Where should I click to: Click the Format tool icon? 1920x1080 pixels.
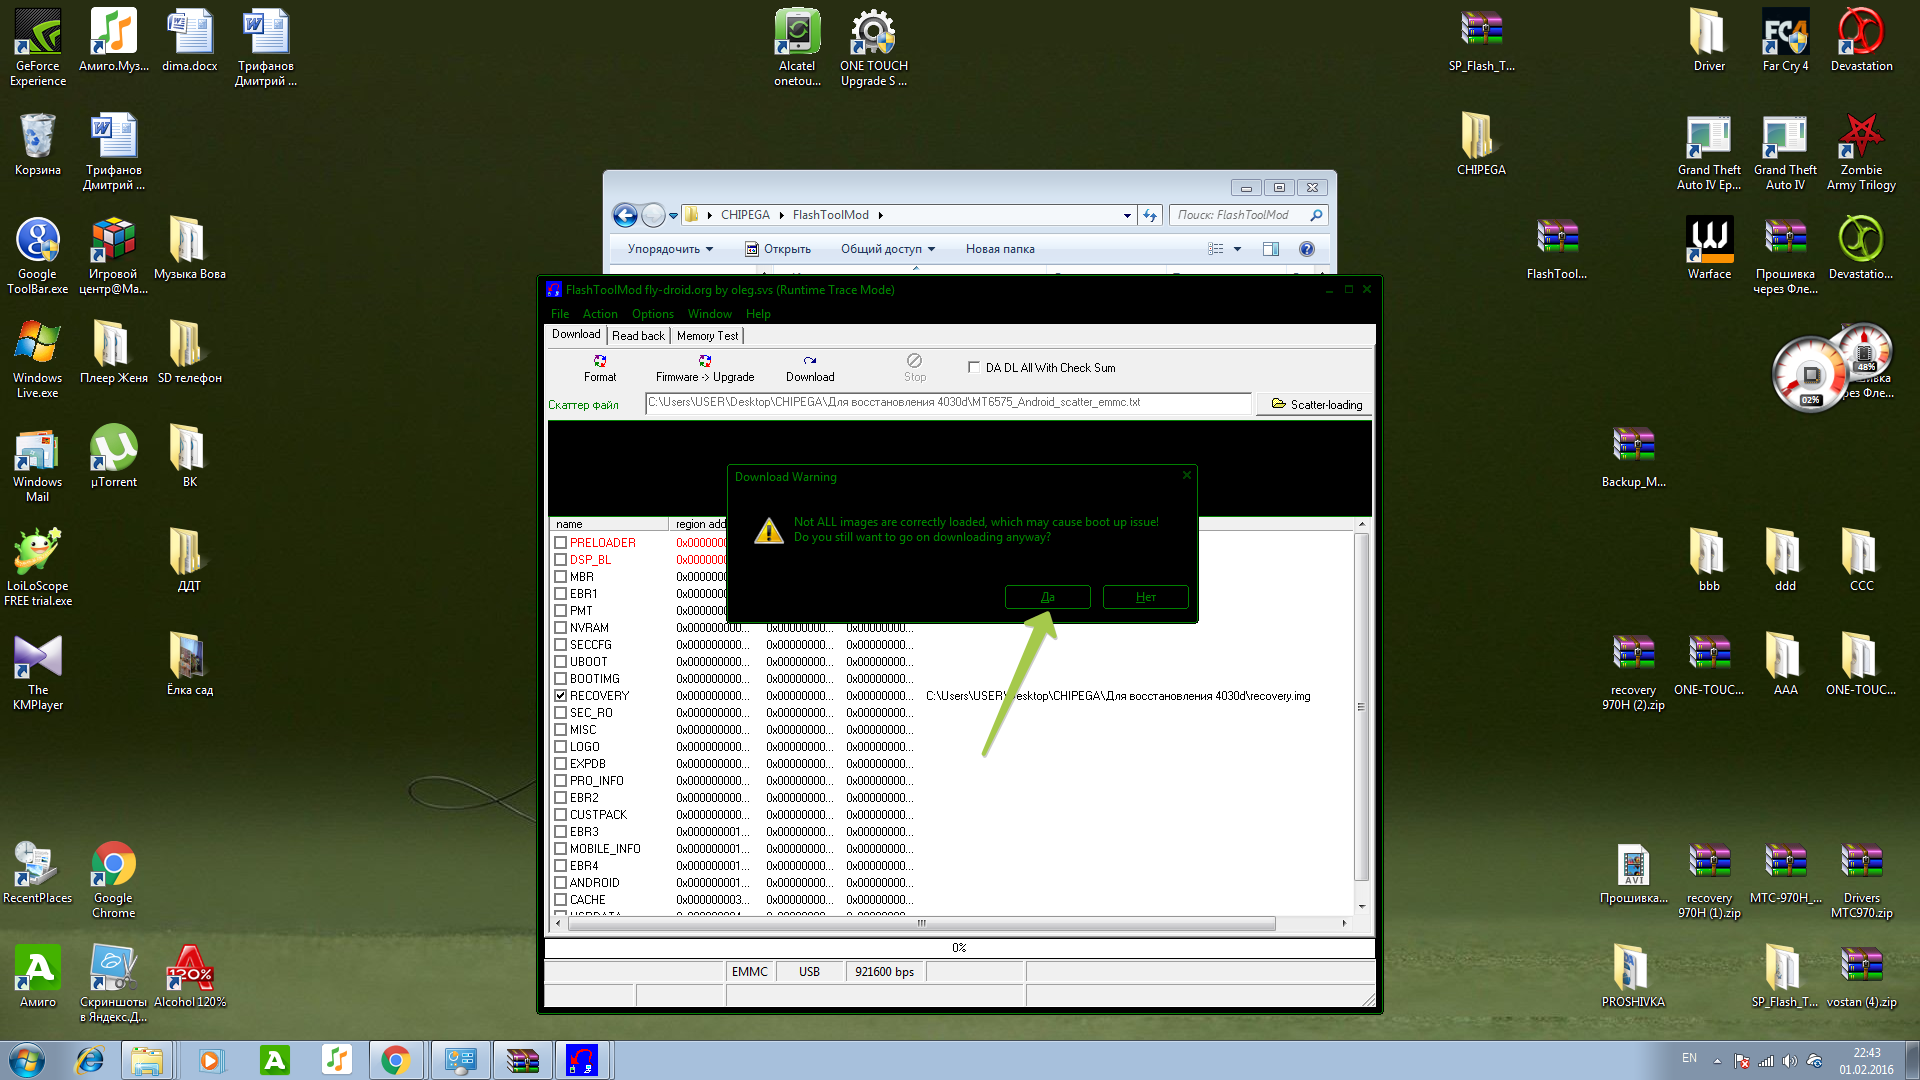click(x=600, y=361)
